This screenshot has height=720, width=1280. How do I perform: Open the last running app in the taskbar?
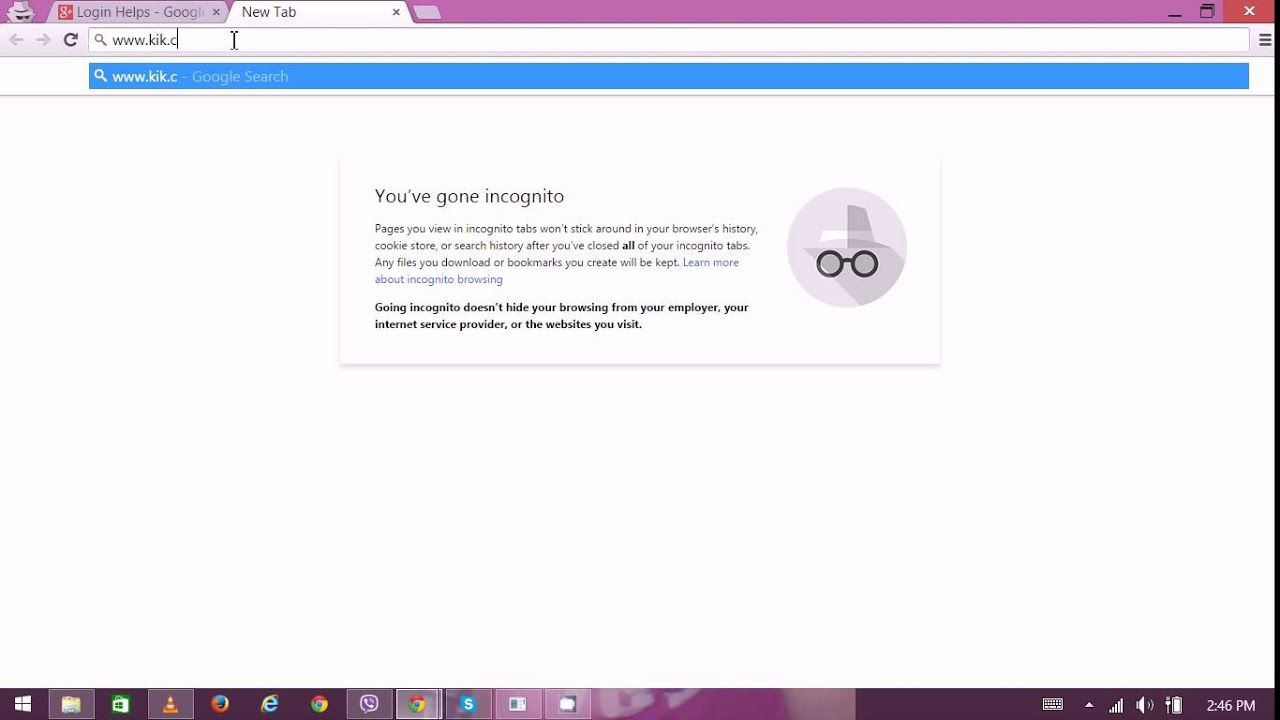click(567, 705)
